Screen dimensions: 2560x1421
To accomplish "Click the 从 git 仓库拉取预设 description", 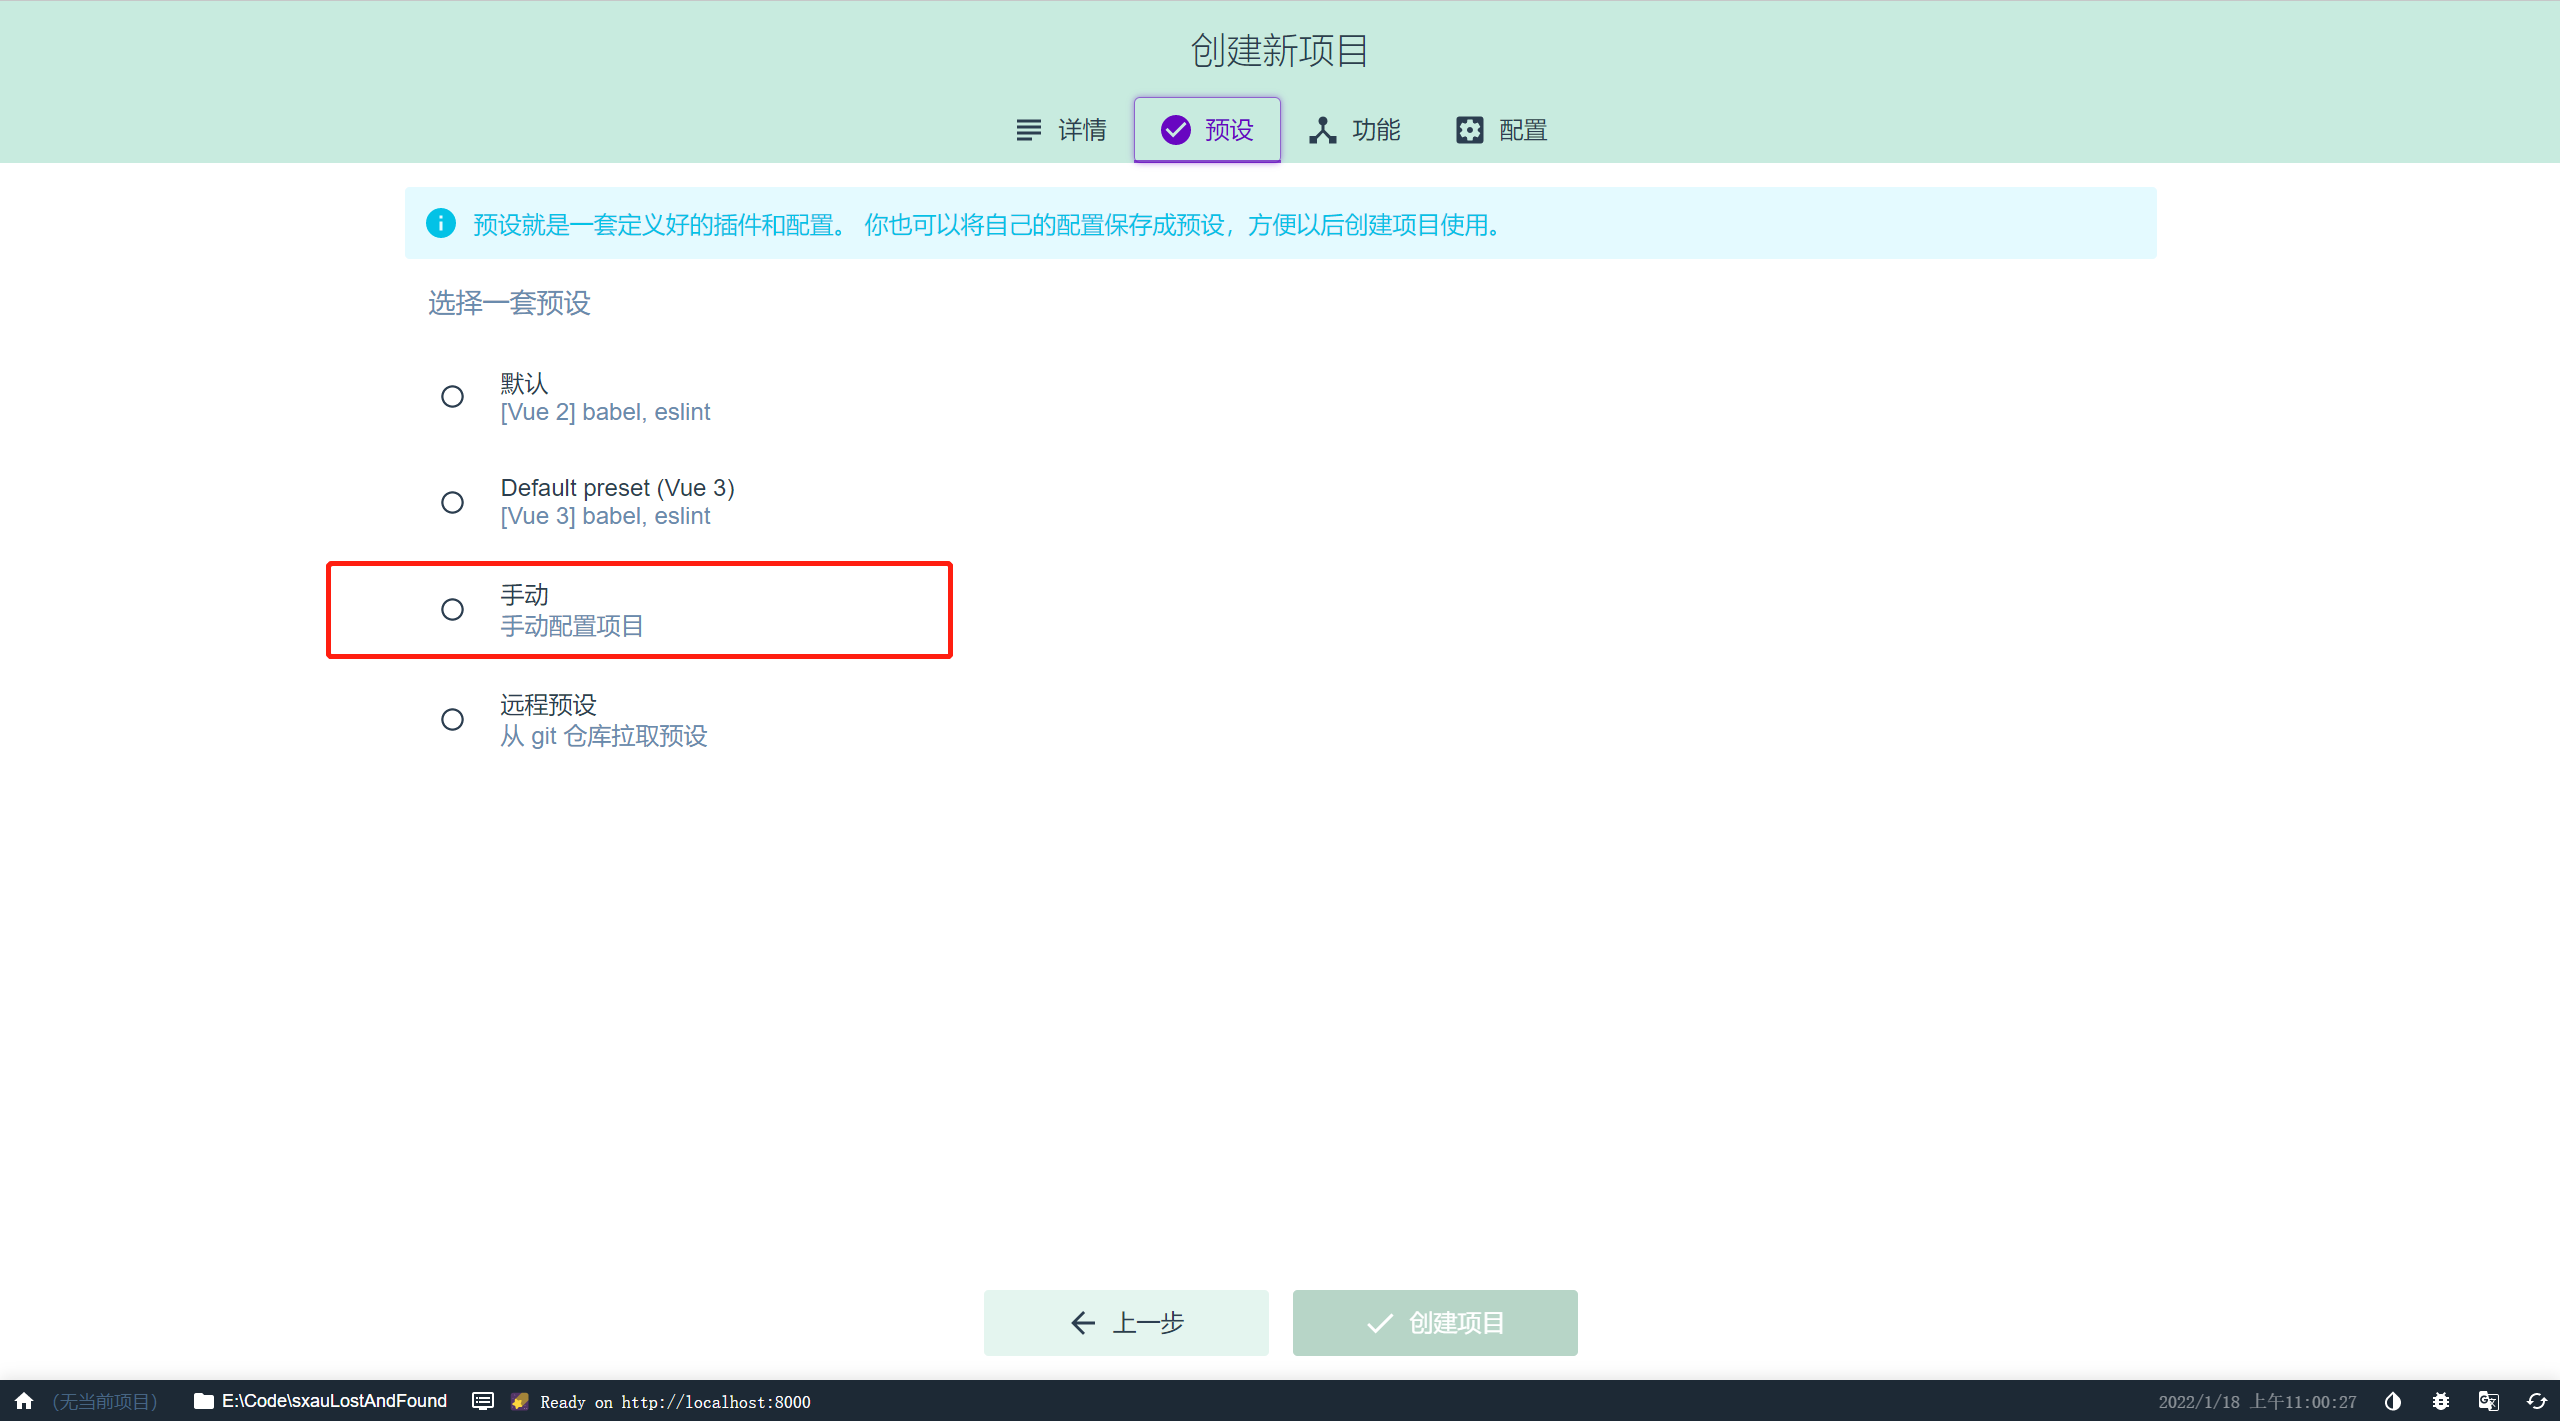I will 604,736.
